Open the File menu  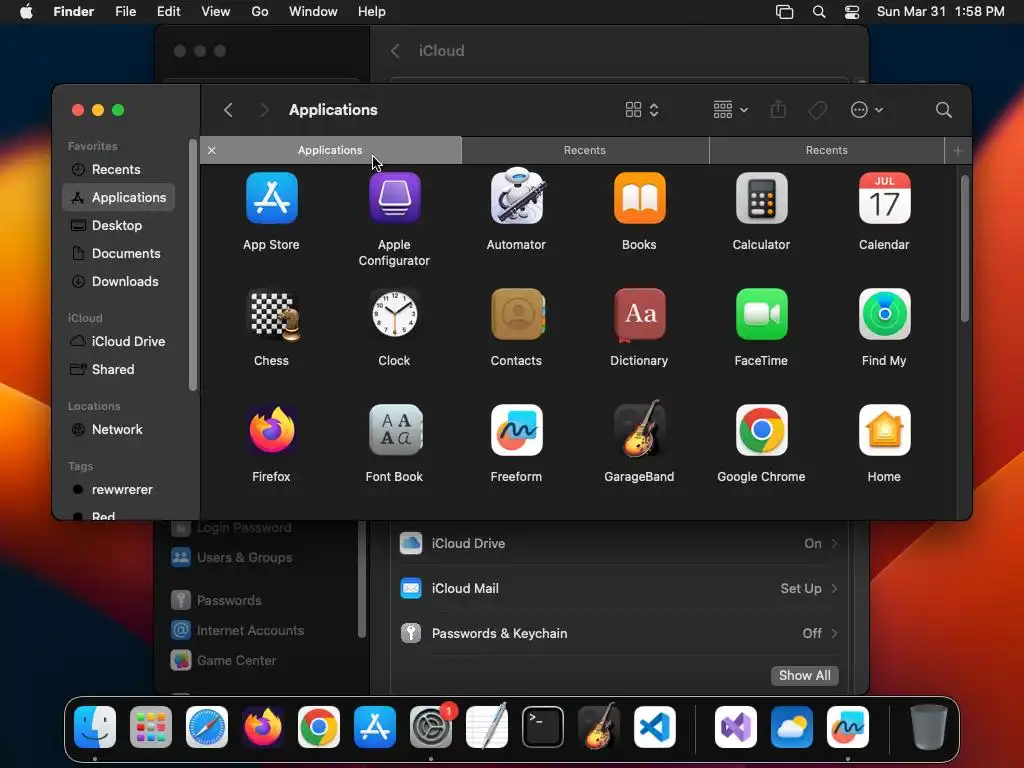click(x=125, y=12)
